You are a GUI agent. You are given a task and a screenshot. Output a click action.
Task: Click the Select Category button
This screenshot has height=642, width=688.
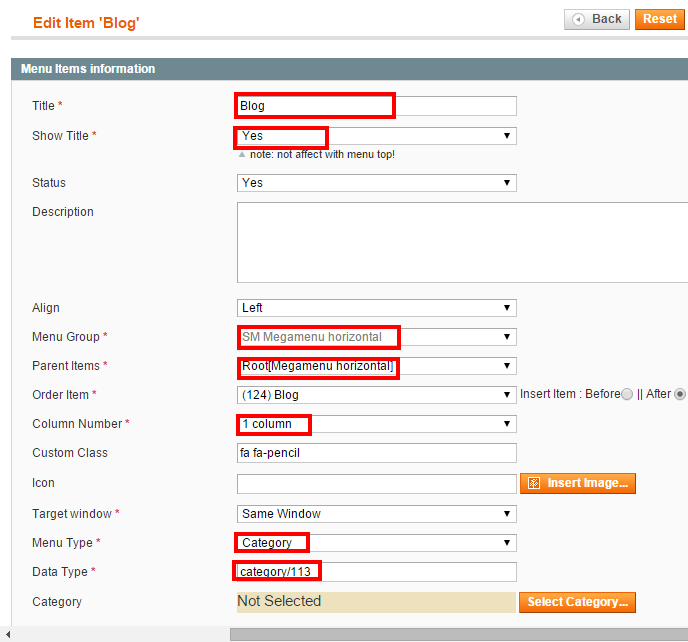pos(577,602)
